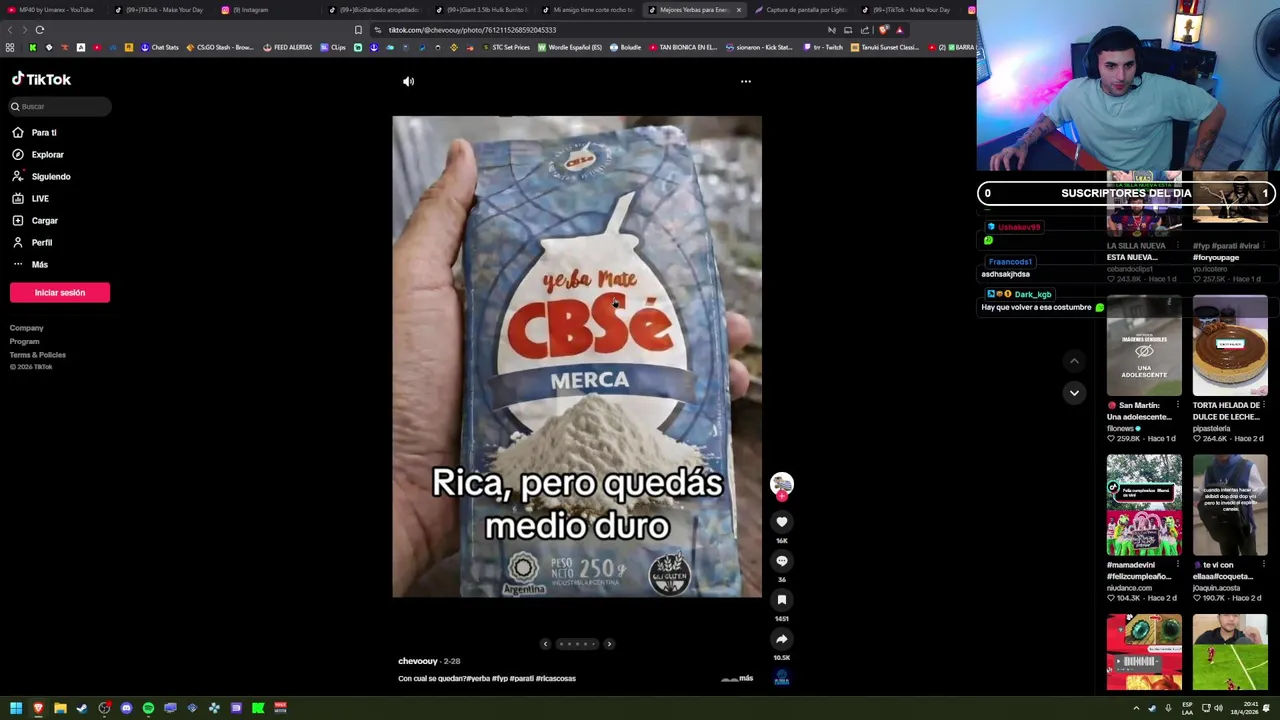
Task: Click the system volume tray icon
Action: click(x=1218, y=708)
